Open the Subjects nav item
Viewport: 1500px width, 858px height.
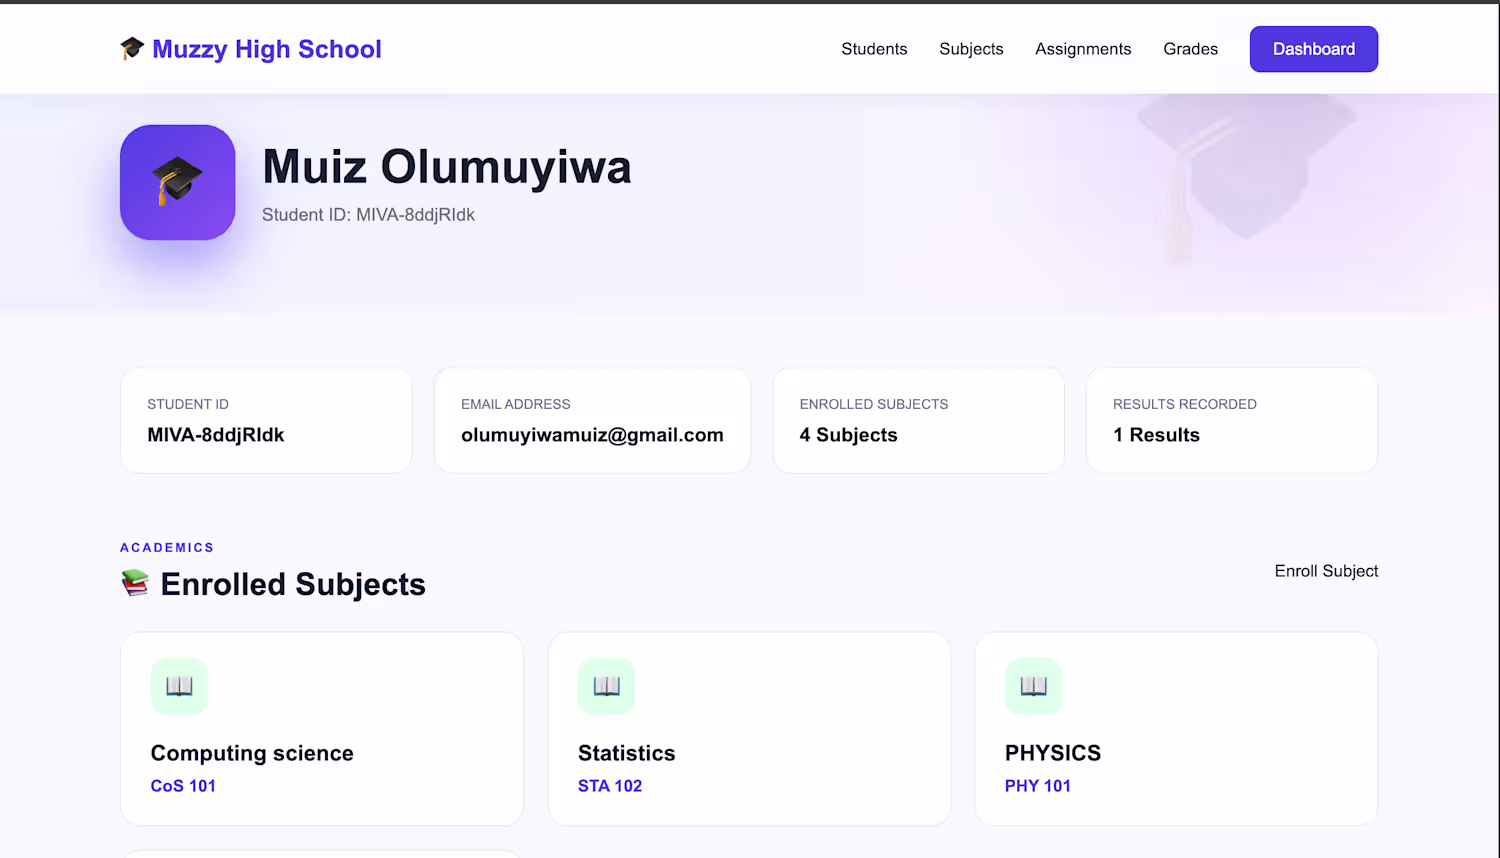[971, 49]
